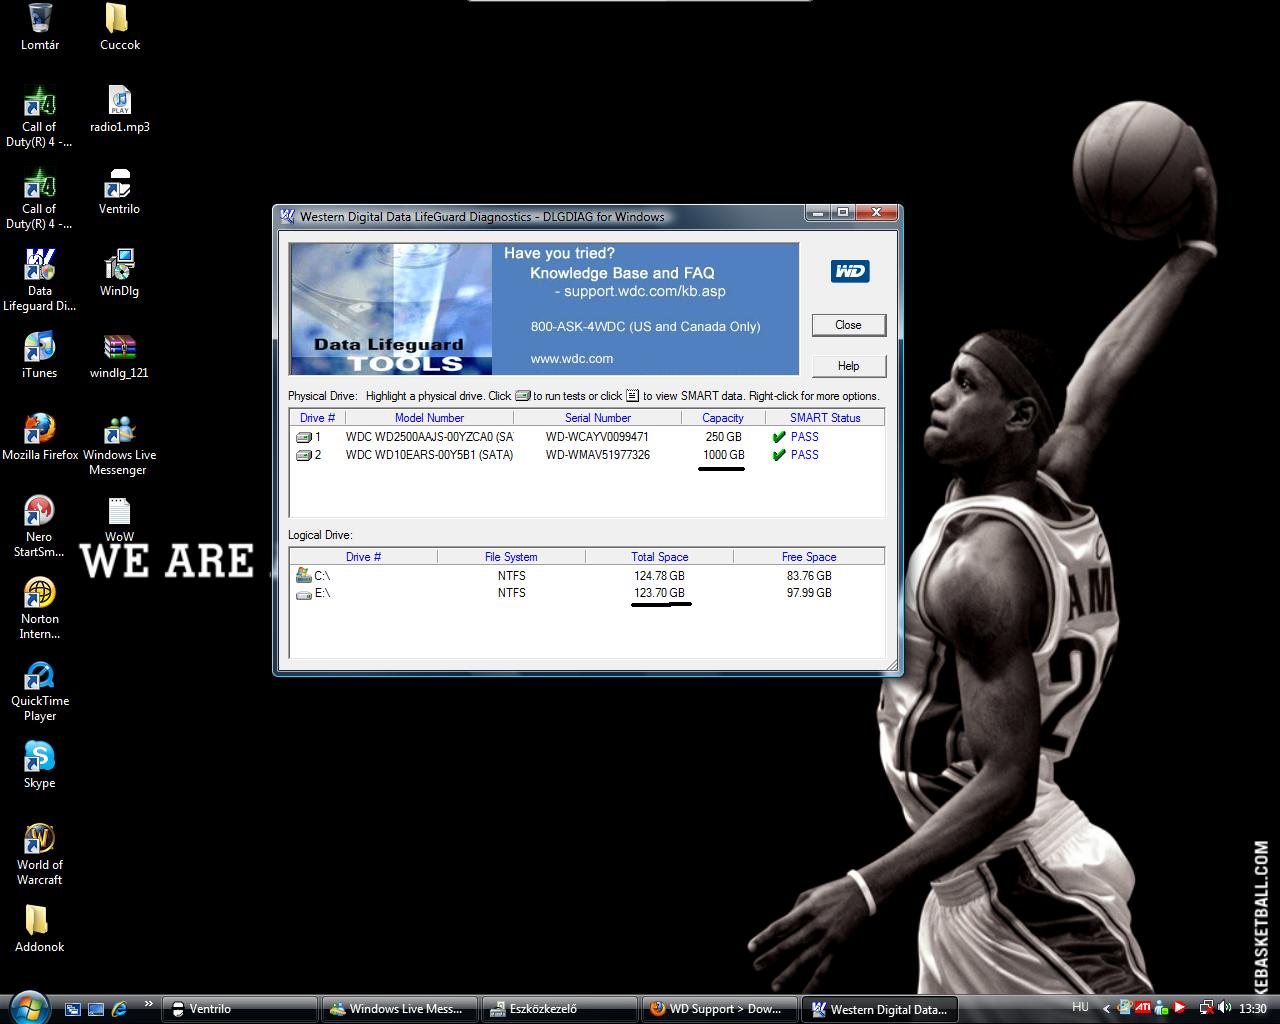The height and width of the screenshot is (1024, 1280).
Task: Click Show Desktop quick launch icon
Action: tap(73, 1009)
